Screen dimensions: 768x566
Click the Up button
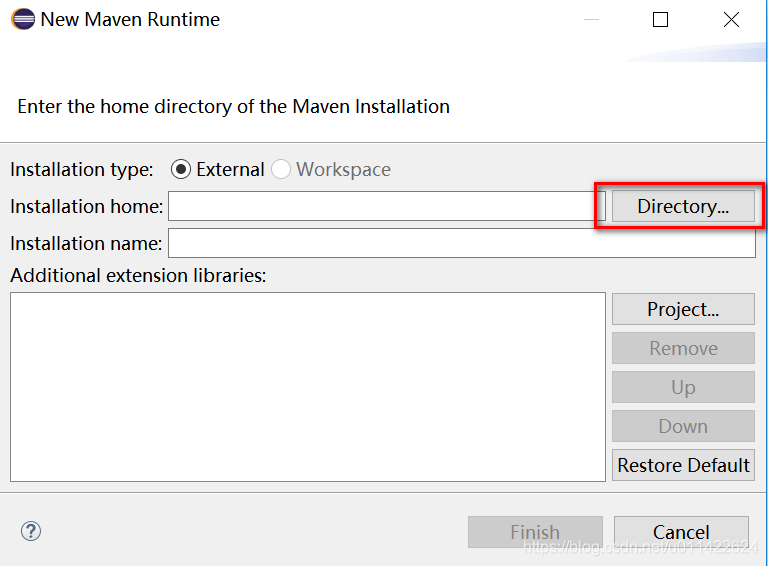pyautogui.click(x=683, y=387)
